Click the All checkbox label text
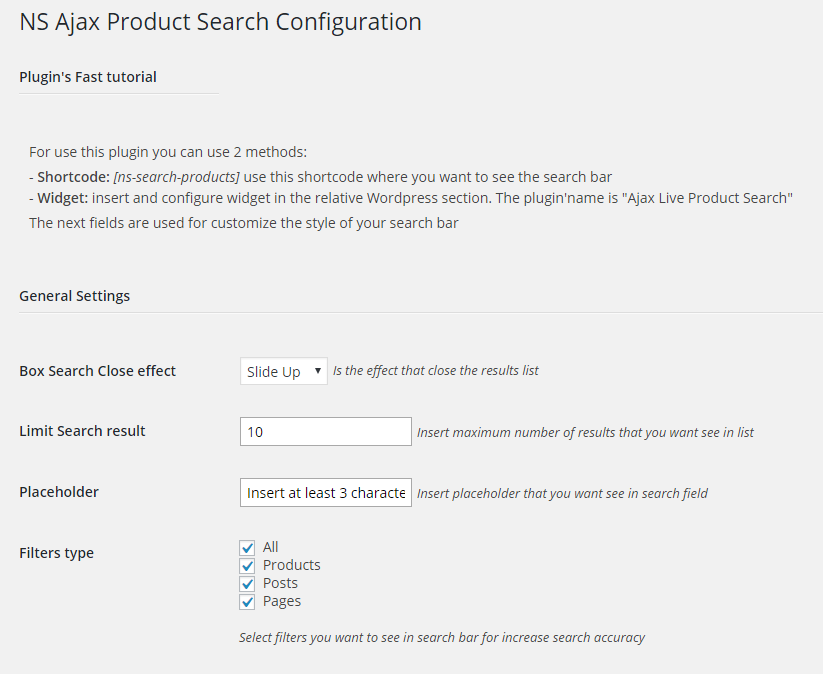 tap(270, 547)
